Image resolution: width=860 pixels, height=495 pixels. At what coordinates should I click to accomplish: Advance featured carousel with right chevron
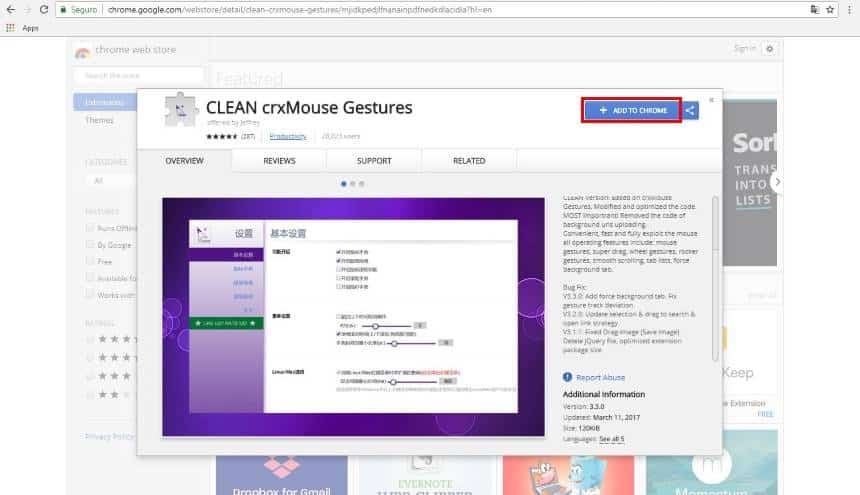tap(777, 182)
